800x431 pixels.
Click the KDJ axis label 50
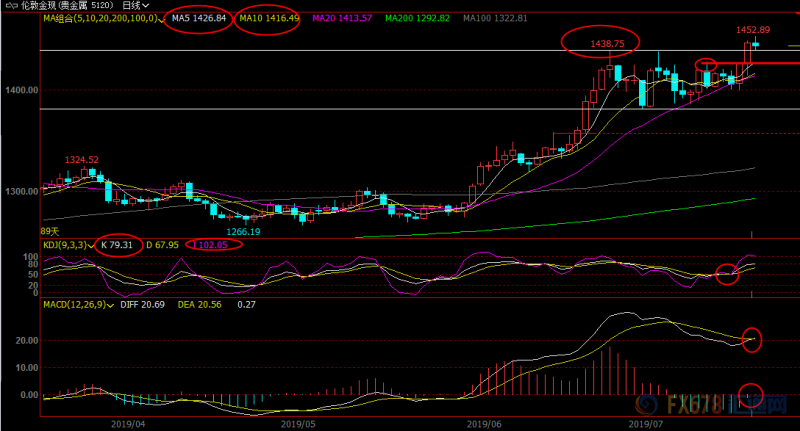33,275
